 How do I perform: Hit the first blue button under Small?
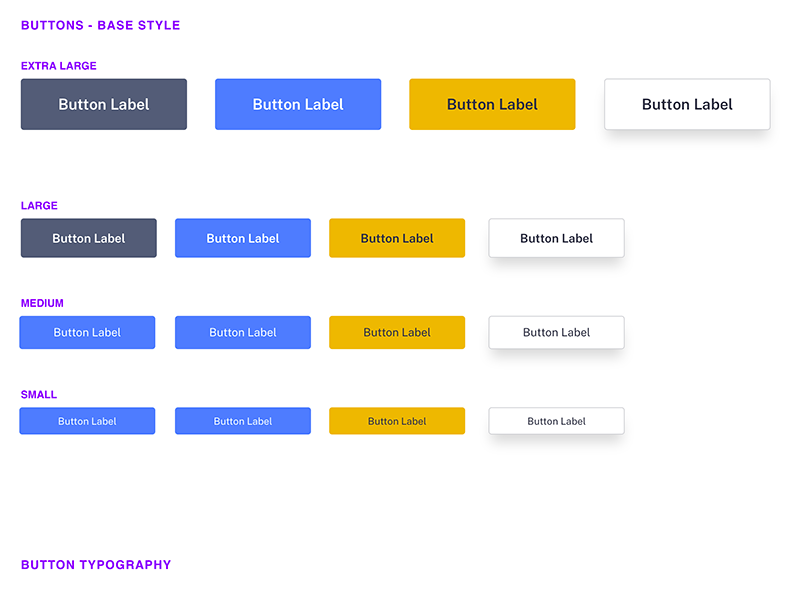click(87, 421)
